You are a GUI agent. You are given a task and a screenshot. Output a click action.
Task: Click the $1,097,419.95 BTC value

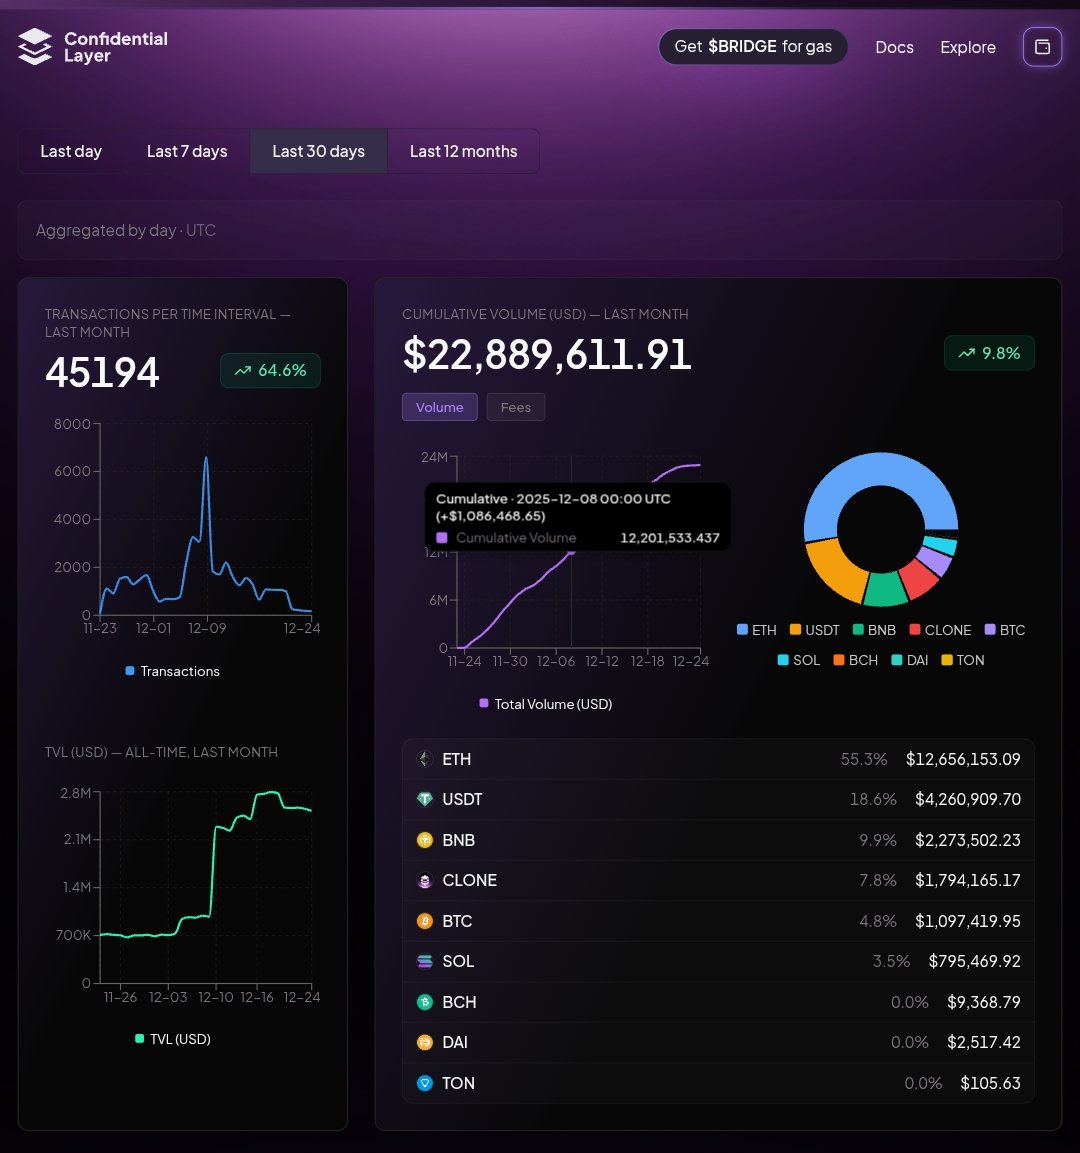coord(968,921)
